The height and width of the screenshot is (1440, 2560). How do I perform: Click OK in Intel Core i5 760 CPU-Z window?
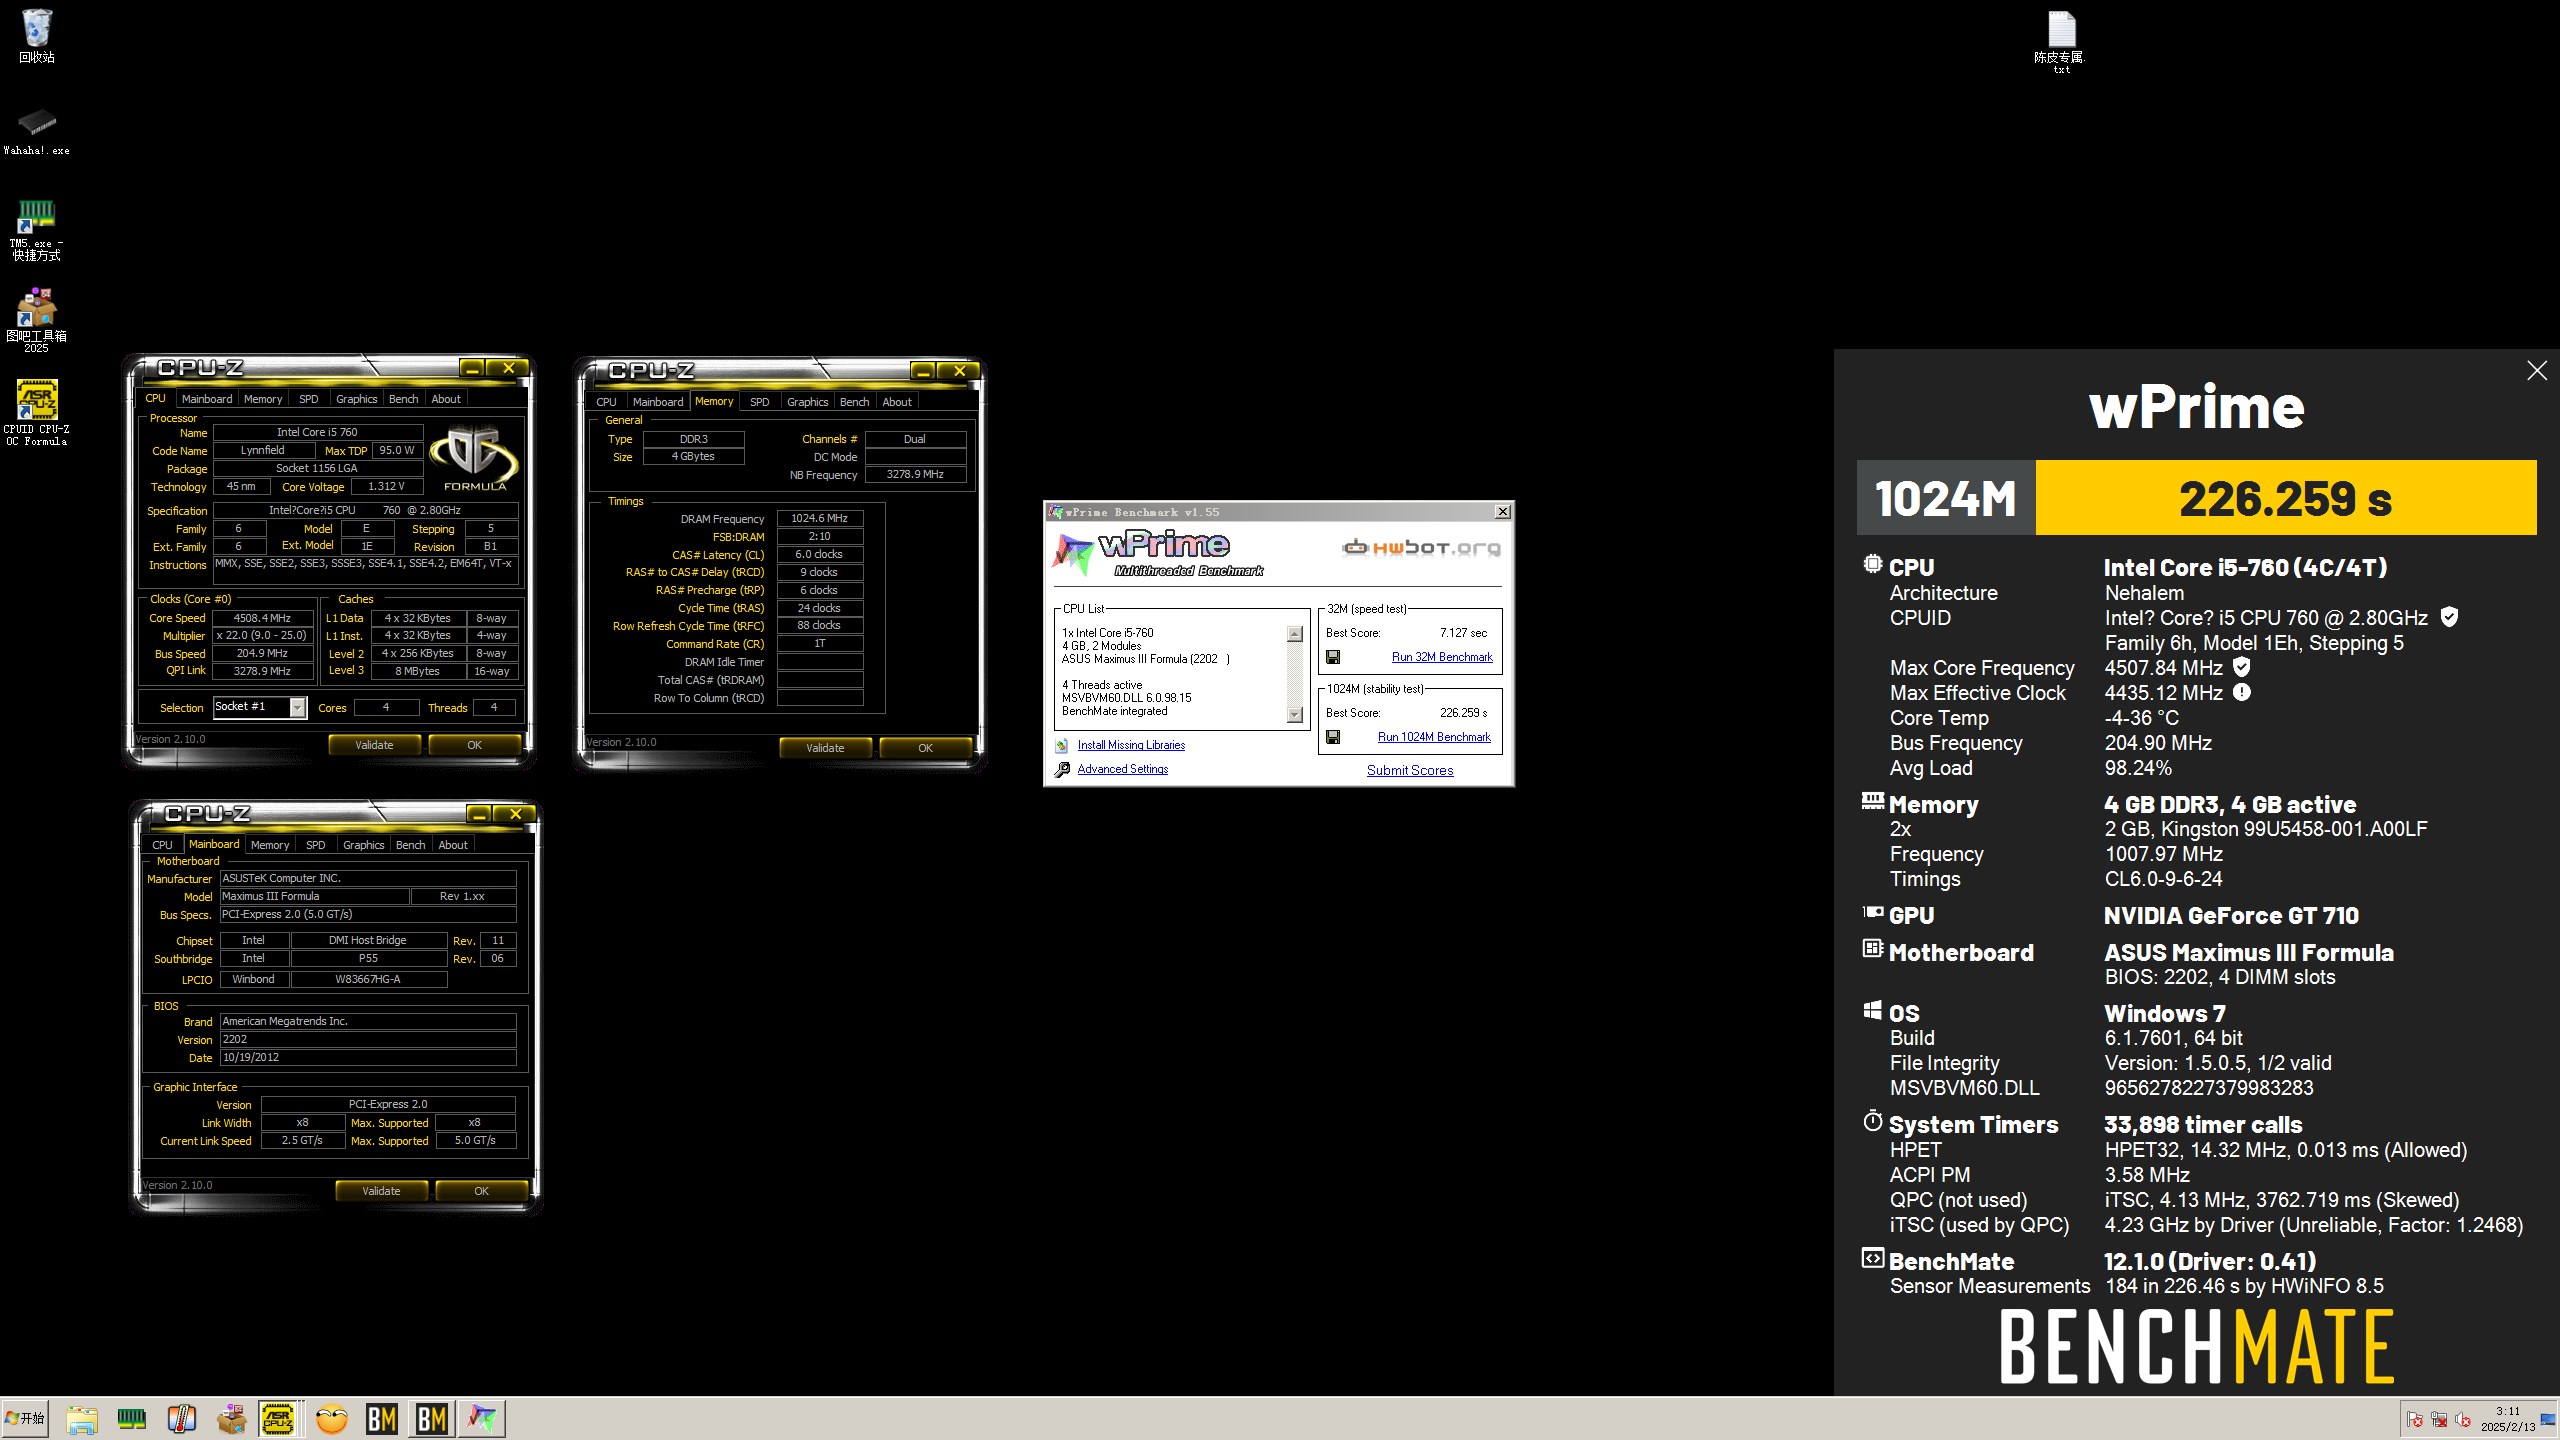[x=474, y=745]
